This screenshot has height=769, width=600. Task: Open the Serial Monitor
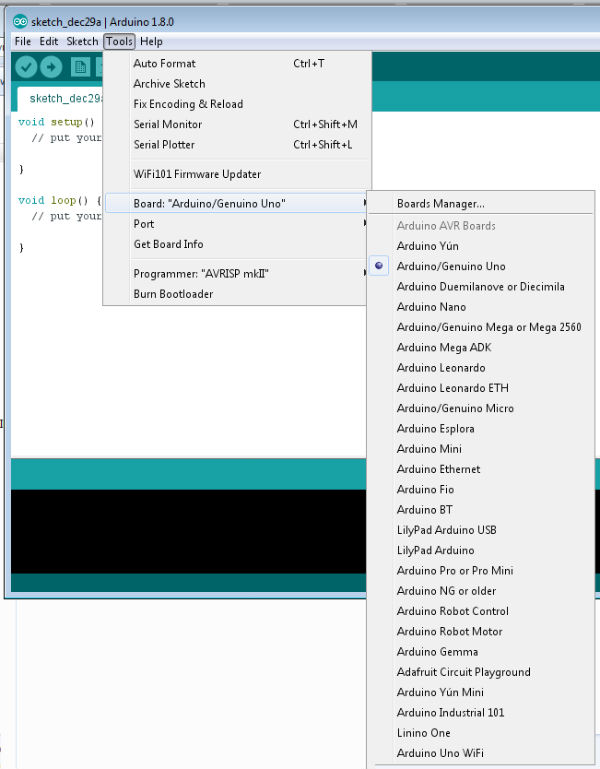tap(168, 124)
